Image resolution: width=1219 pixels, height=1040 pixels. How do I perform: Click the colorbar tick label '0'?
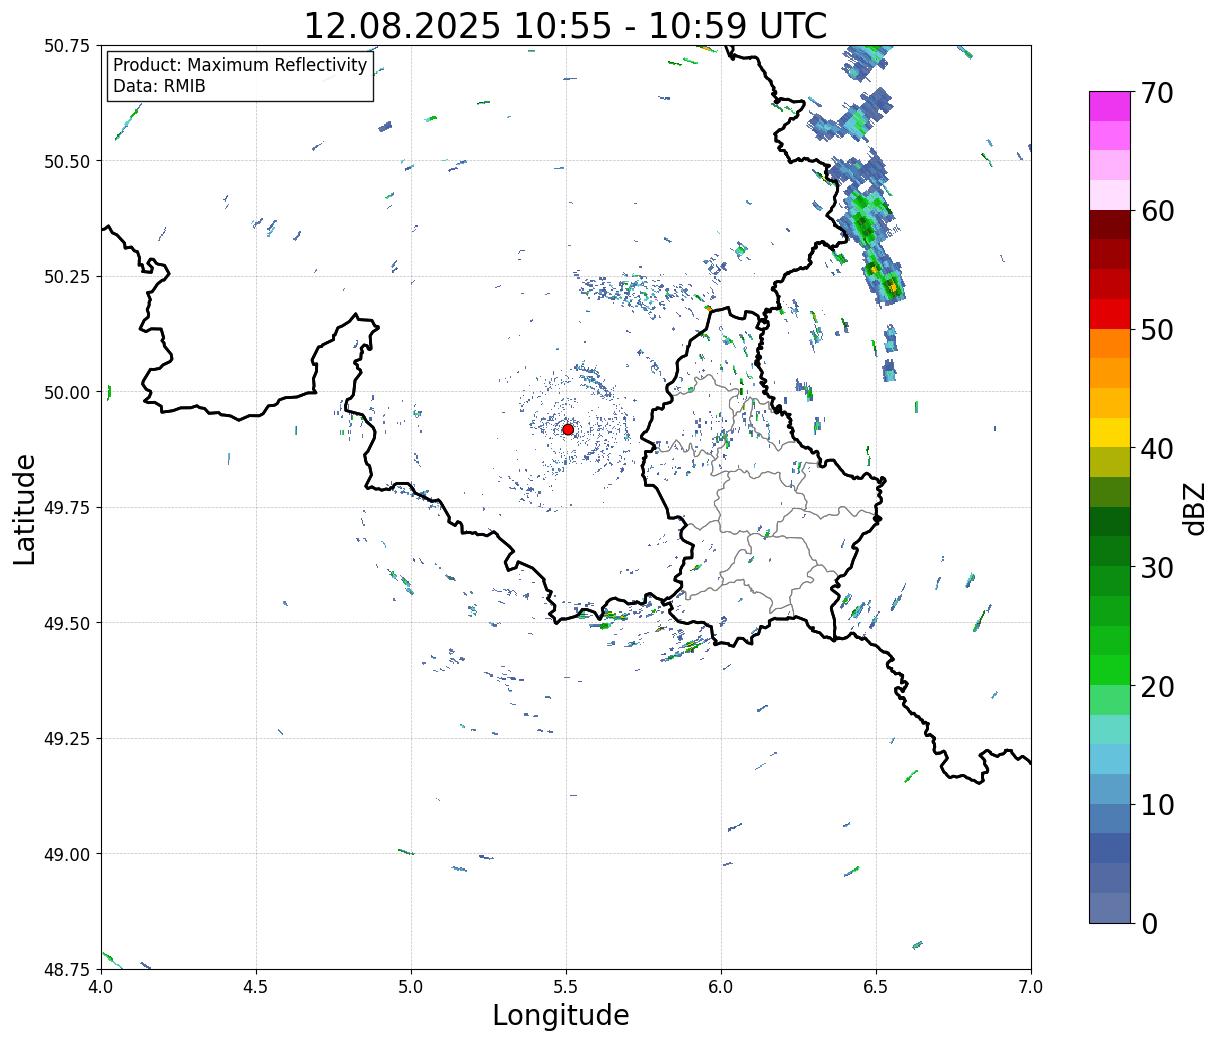click(x=1148, y=923)
